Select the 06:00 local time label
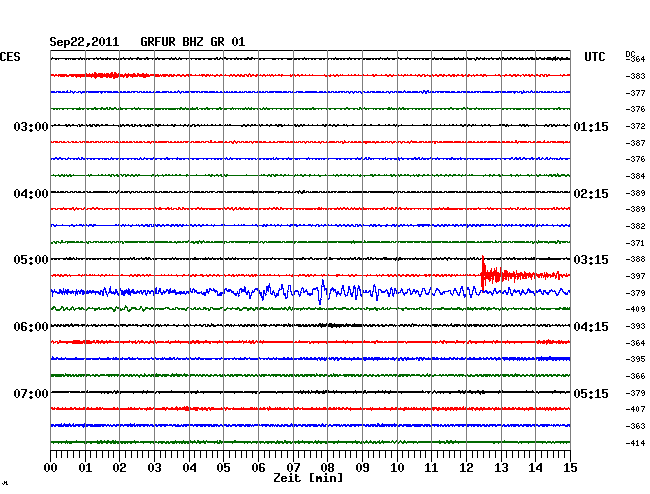The width and height of the screenshot is (650, 494). 31,327
